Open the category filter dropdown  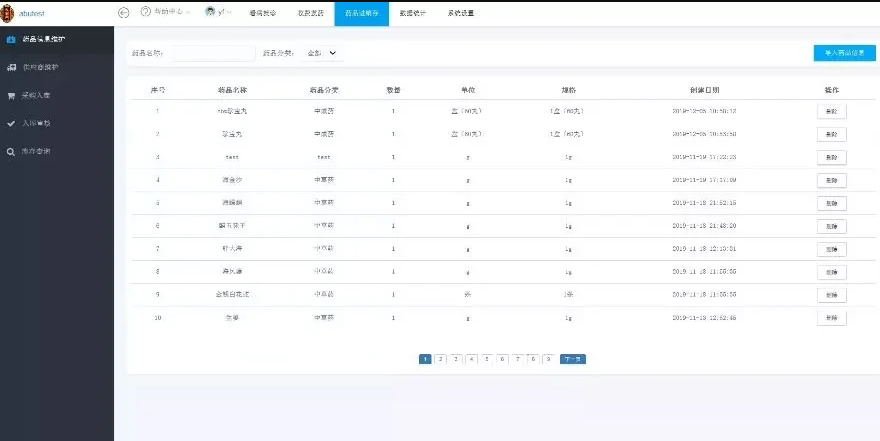coord(322,52)
